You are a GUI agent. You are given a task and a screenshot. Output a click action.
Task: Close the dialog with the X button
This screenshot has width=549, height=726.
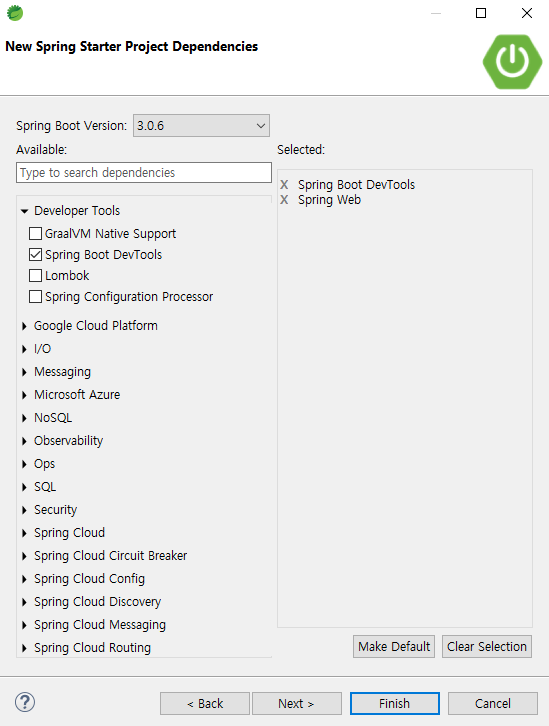click(527, 13)
